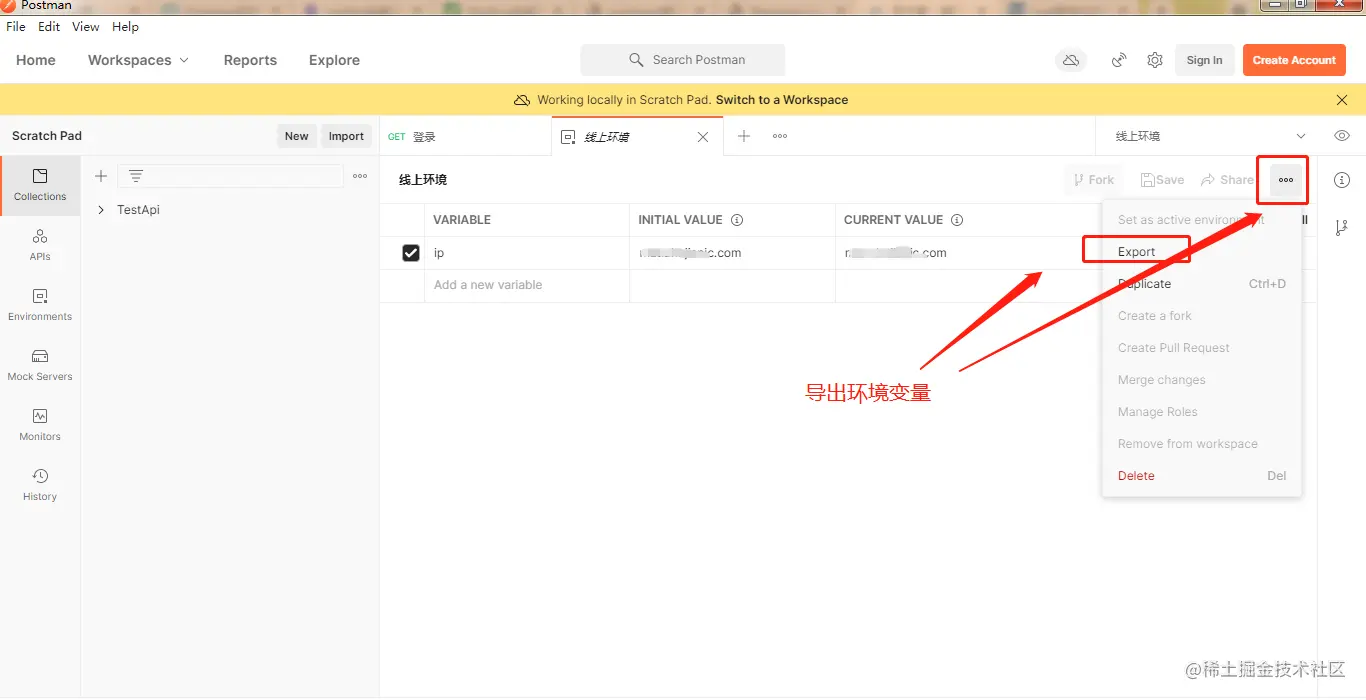The image size is (1366, 700).
Task: Open the Mock Servers sidebar panel
Action: pos(40,365)
